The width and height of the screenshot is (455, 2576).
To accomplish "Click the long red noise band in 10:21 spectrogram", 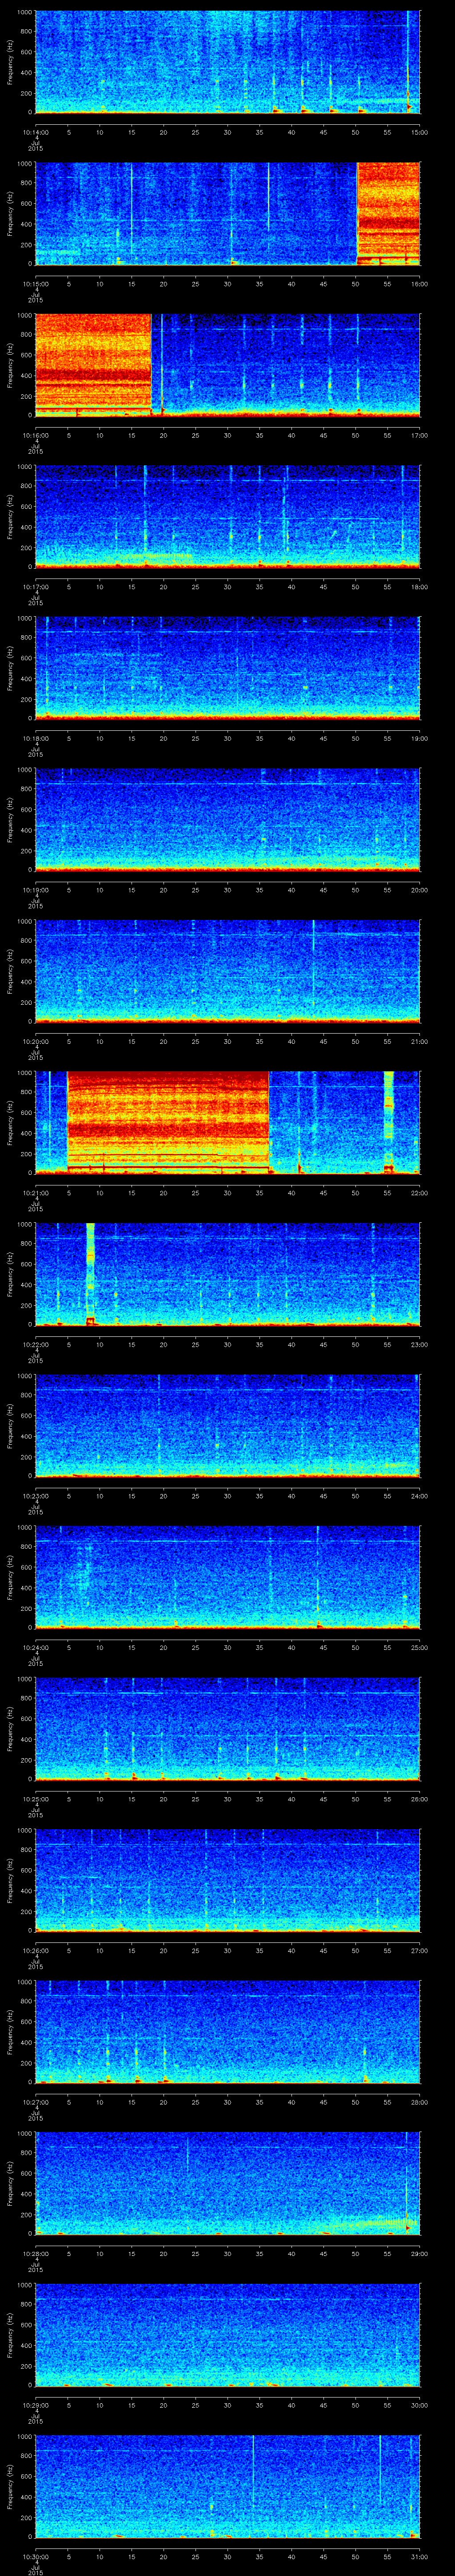I will click(x=168, y=1122).
